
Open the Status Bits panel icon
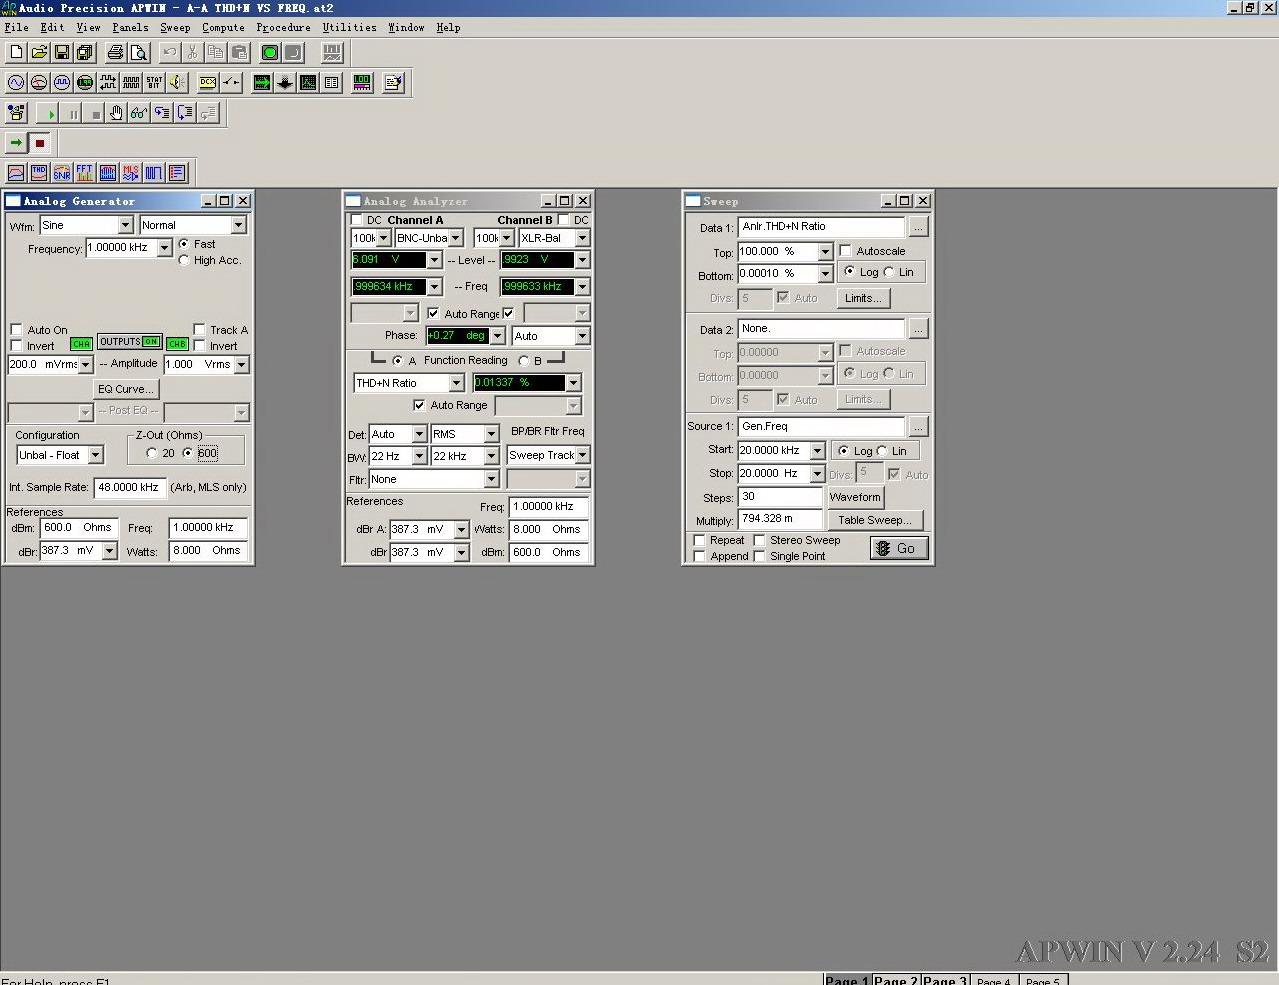[x=154, y=83]
